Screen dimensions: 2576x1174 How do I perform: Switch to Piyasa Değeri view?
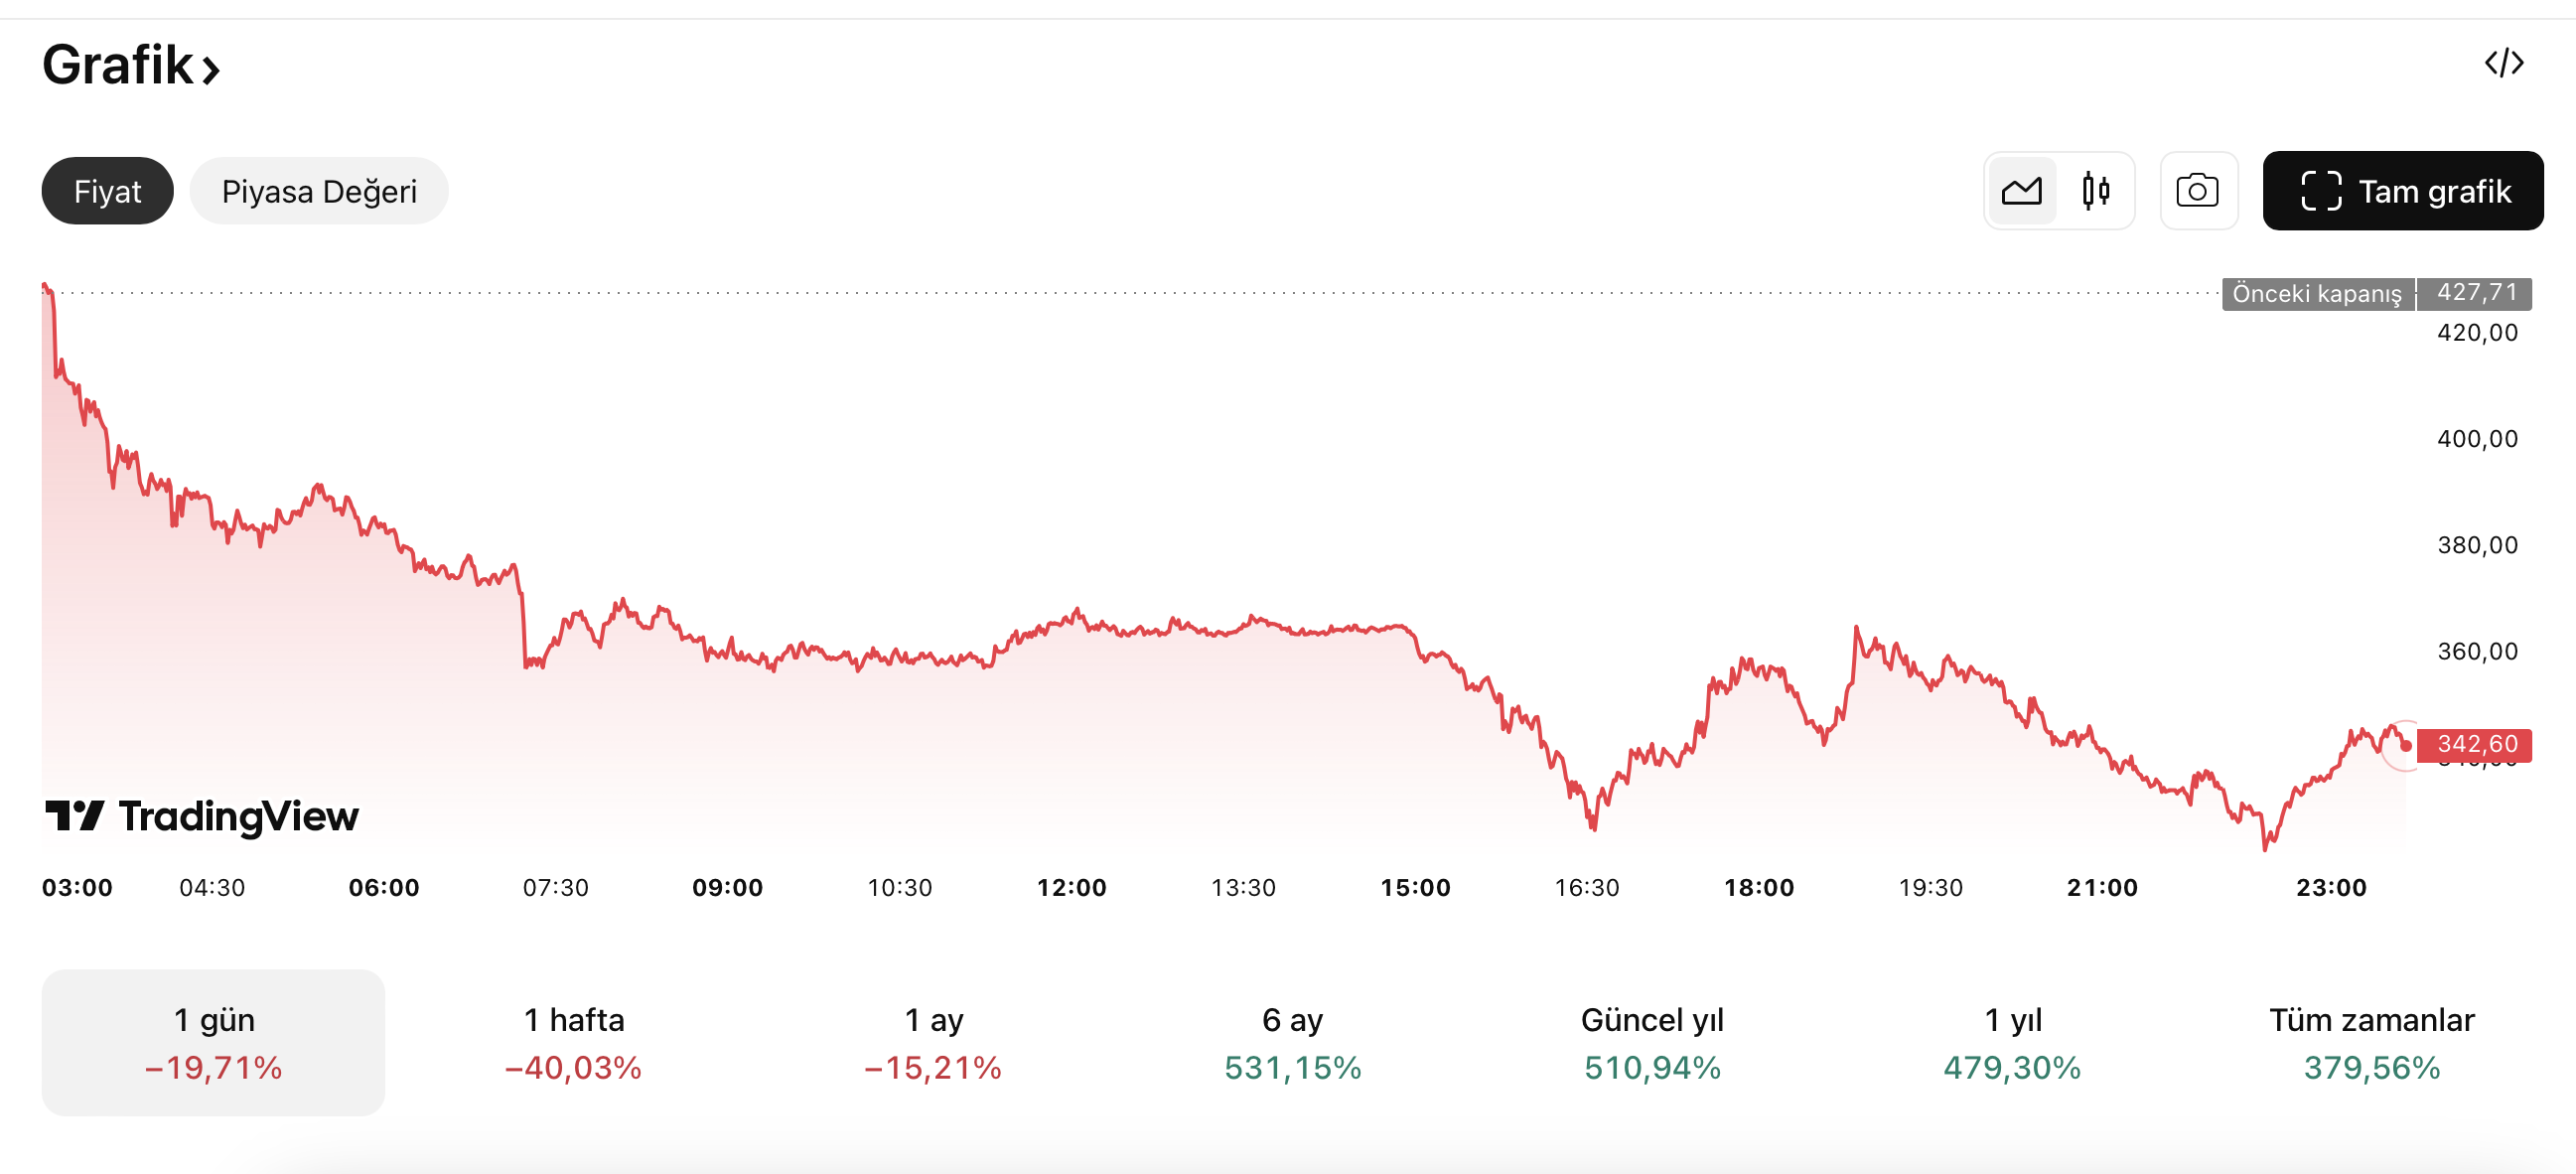319,191
